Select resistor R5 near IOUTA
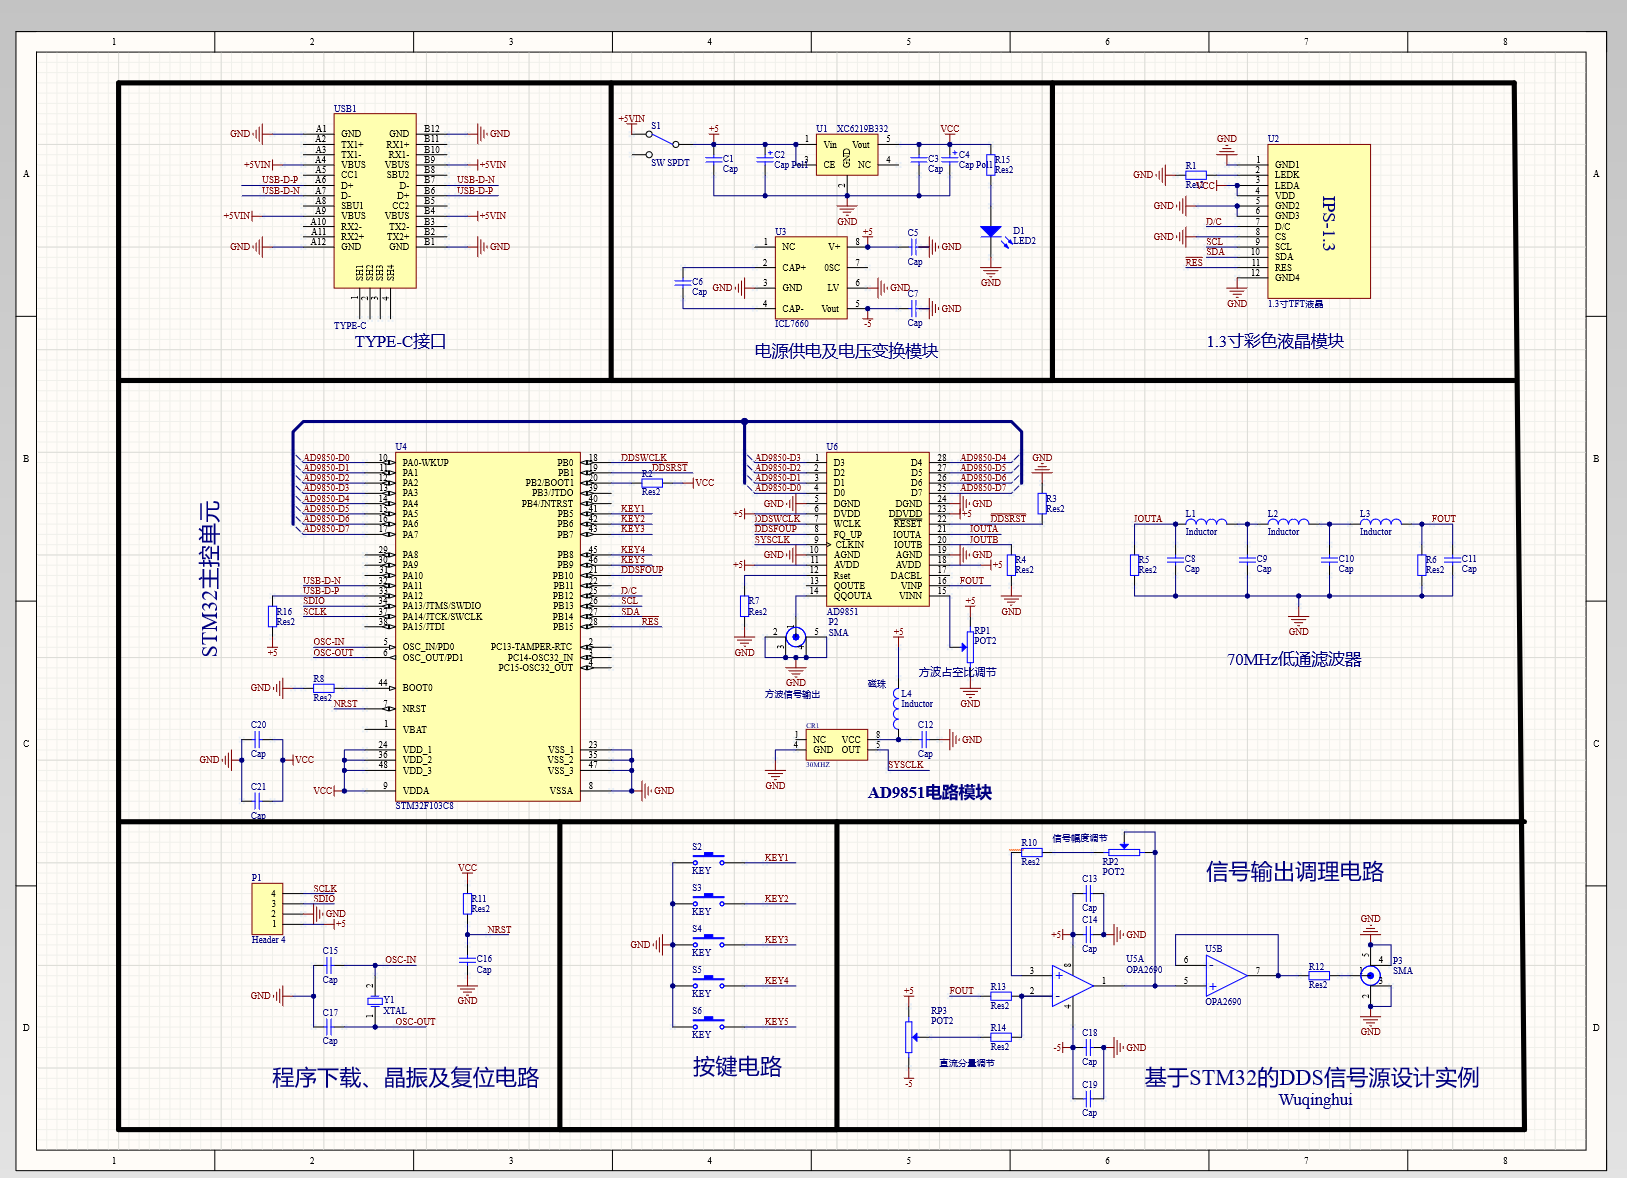1627x1178 pixels. coord(1136,565)
